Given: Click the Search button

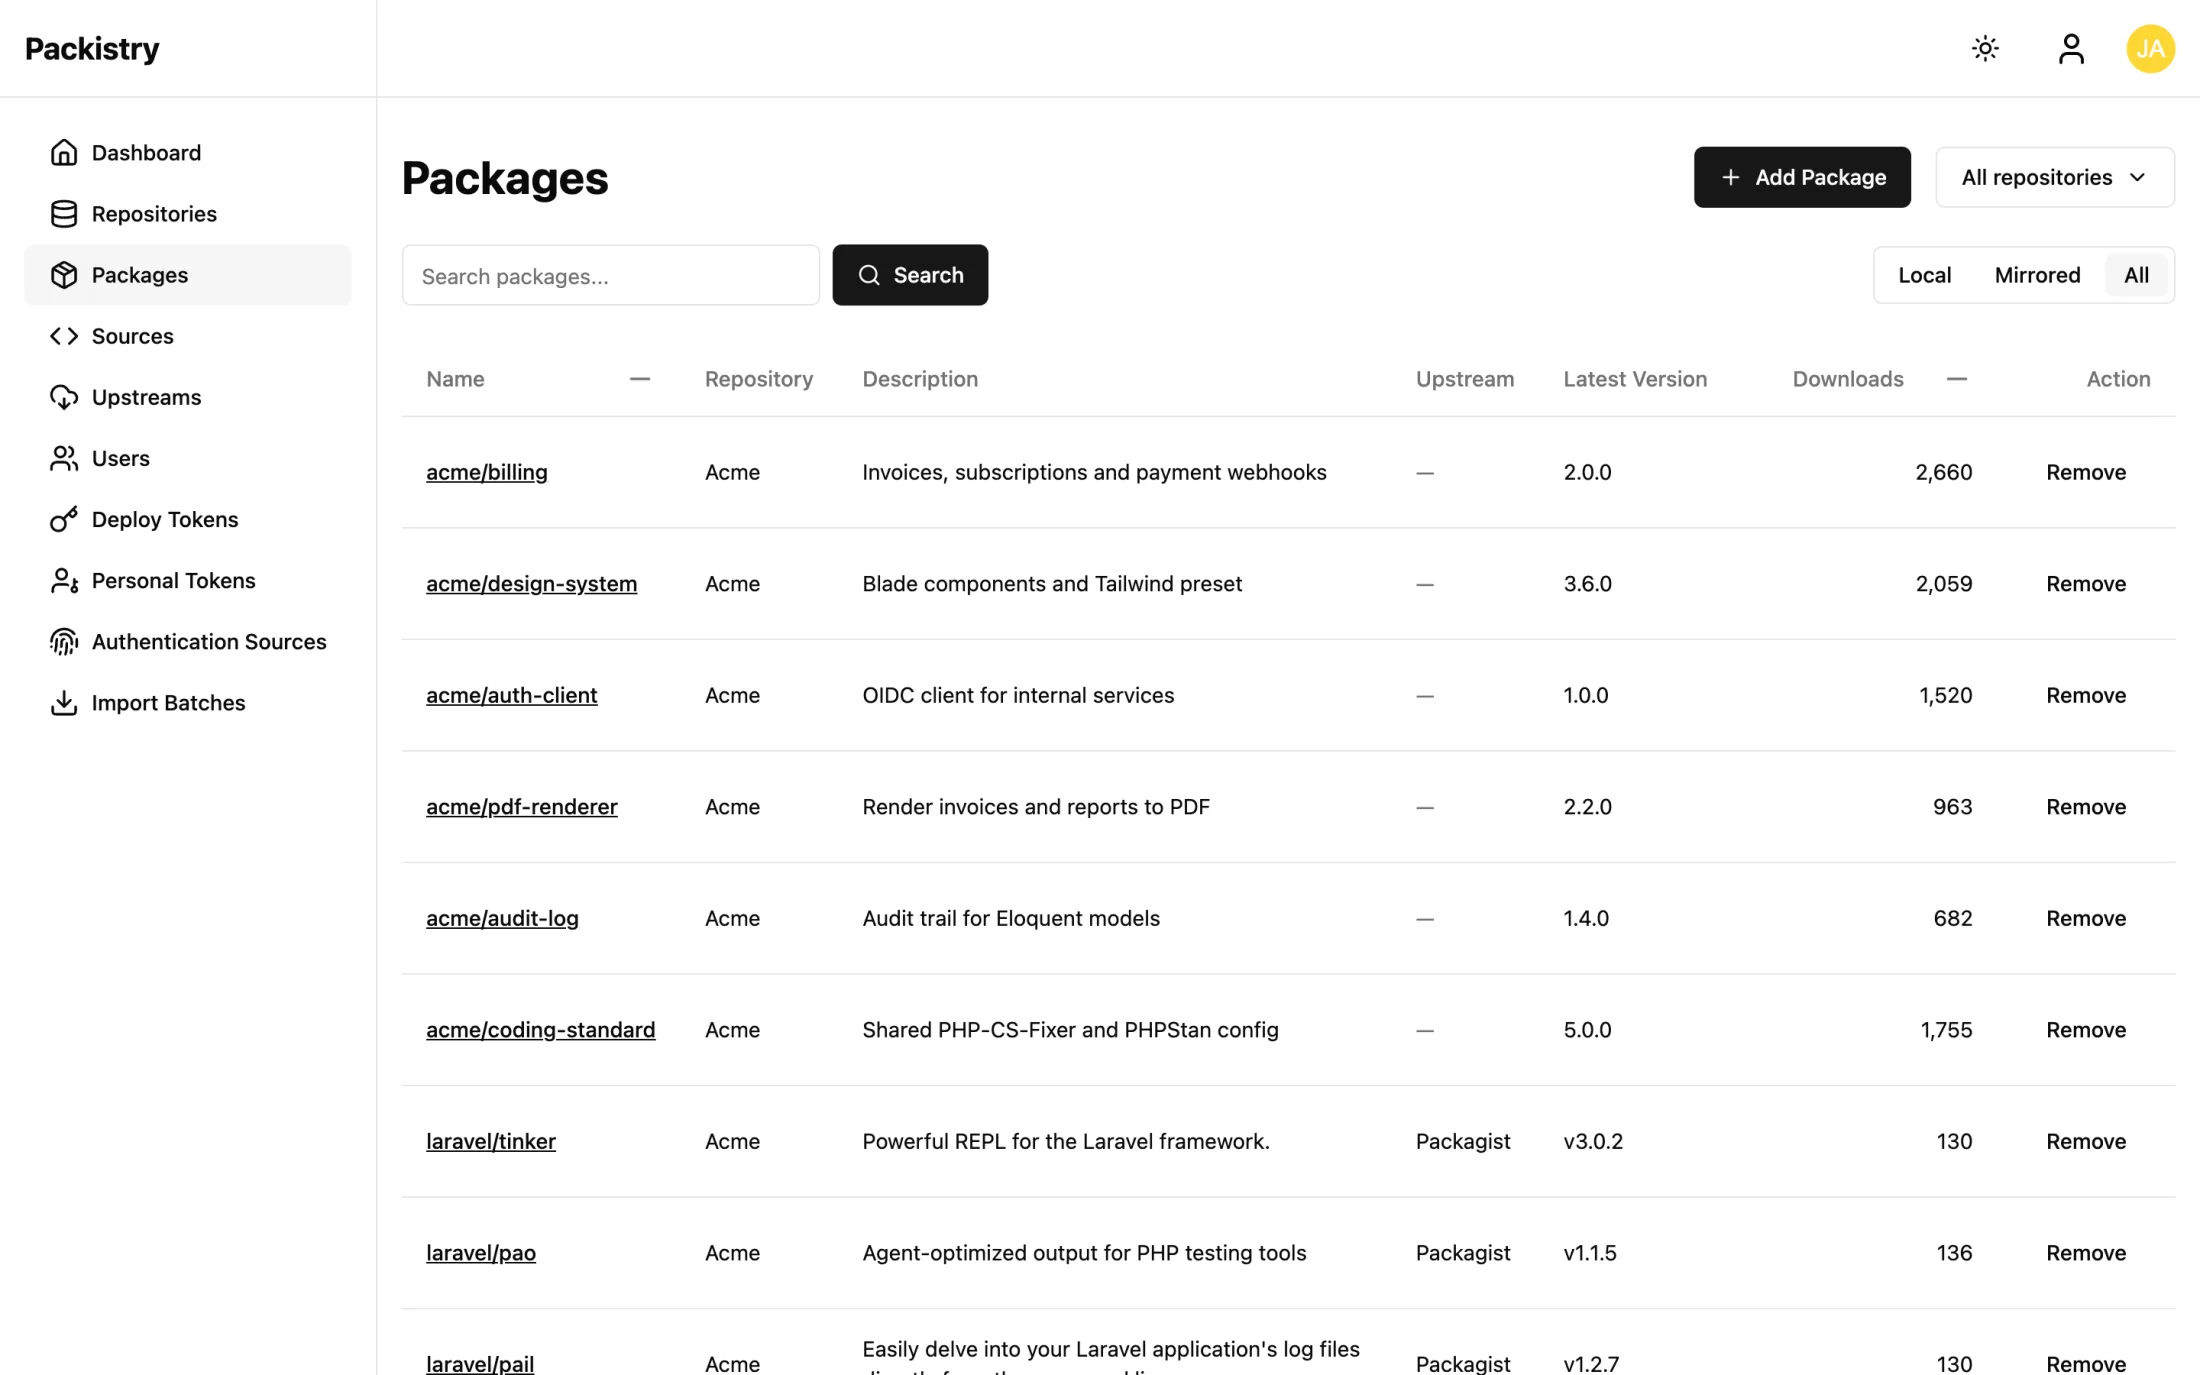Looking at the screenshot, I should click(x=910, y=274).
